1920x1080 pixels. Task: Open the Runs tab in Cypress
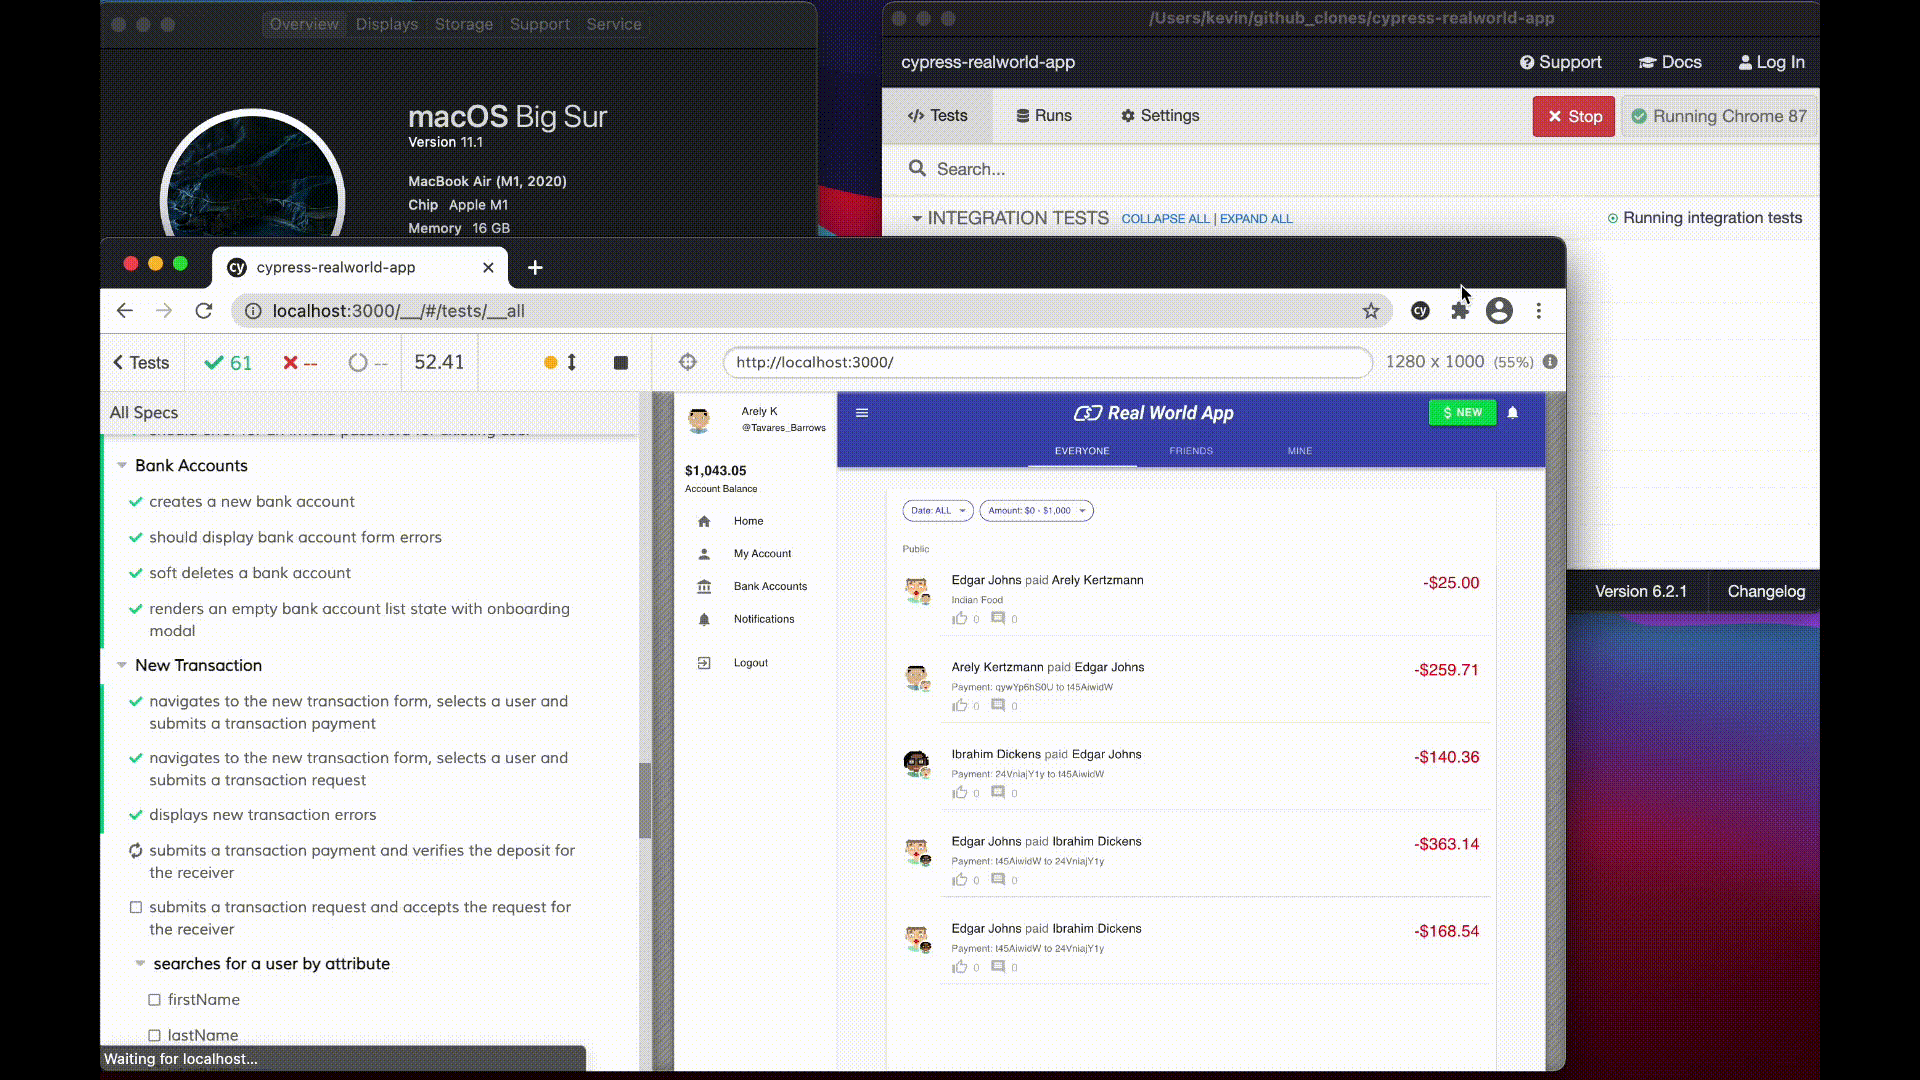tap(1044, 116)
